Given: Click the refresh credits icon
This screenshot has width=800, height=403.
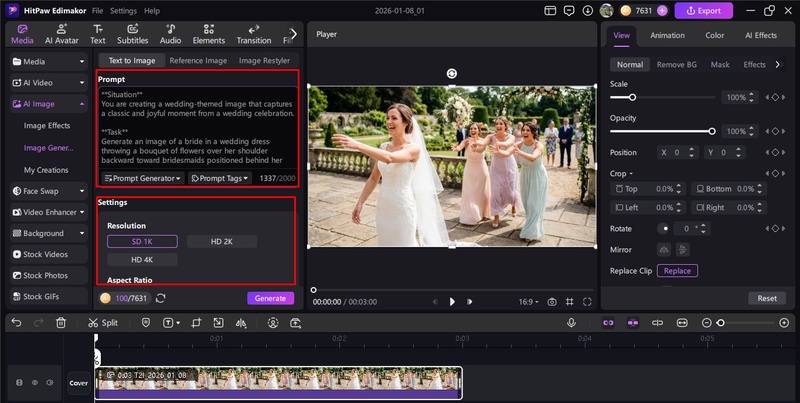Looking at the screenshot, I should pos(161,298).
